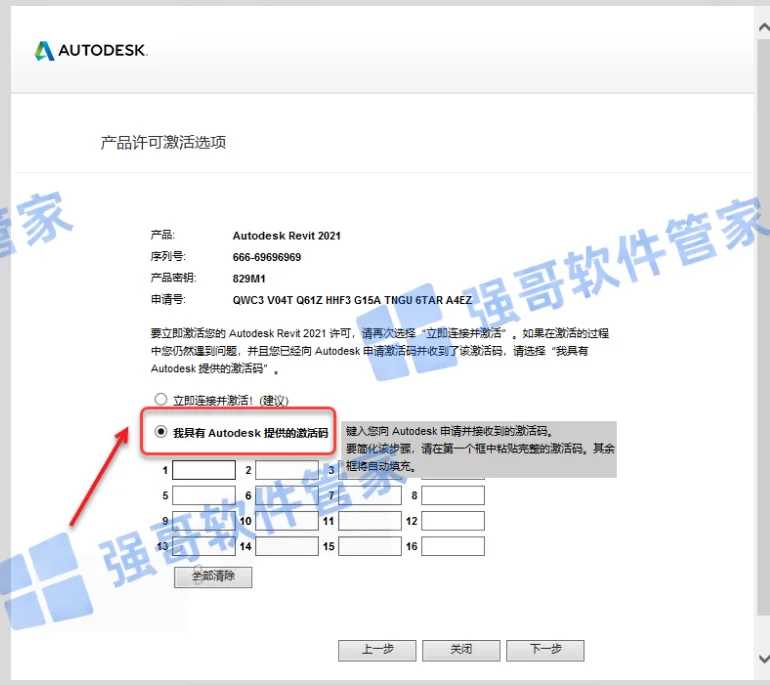Click product key 829M1
770x685 pixels.
pyautogui.click(x=249, y=278)
